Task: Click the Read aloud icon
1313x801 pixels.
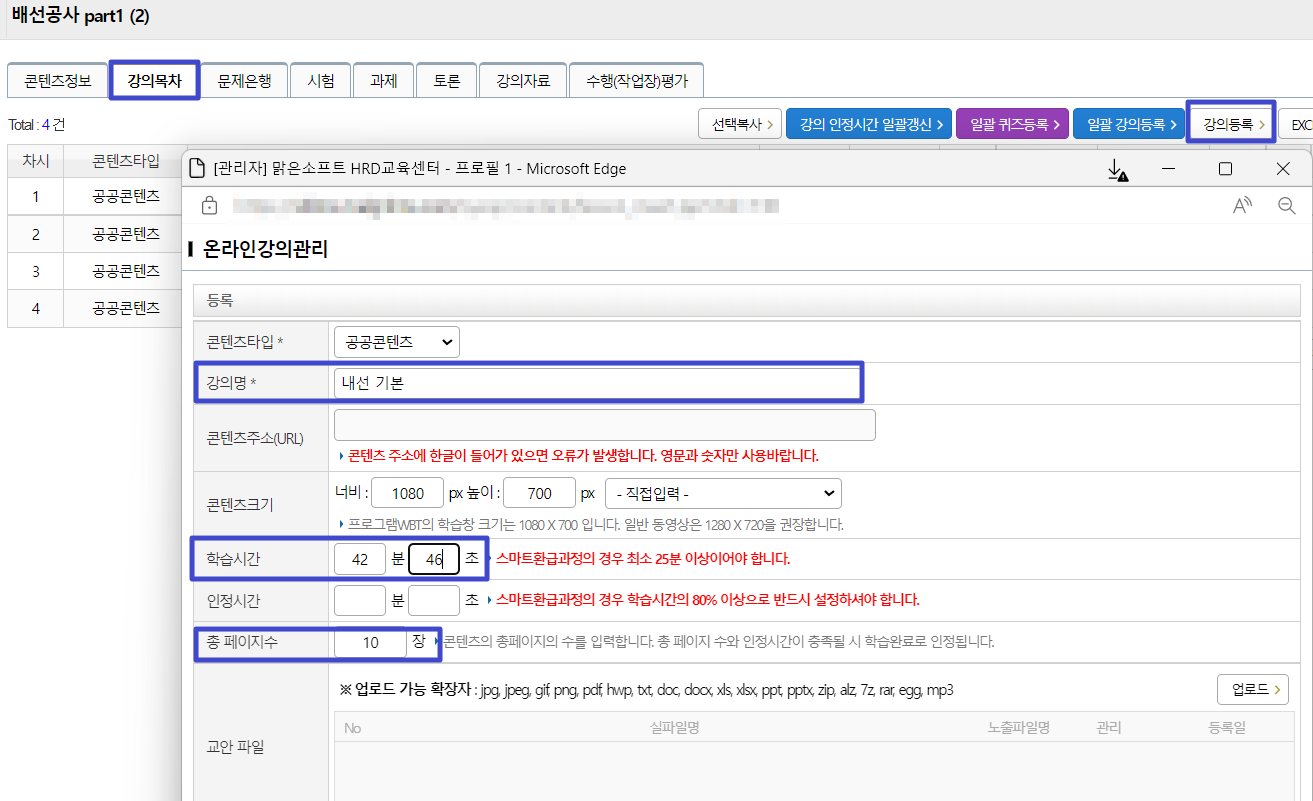Action: point(1242,206)
